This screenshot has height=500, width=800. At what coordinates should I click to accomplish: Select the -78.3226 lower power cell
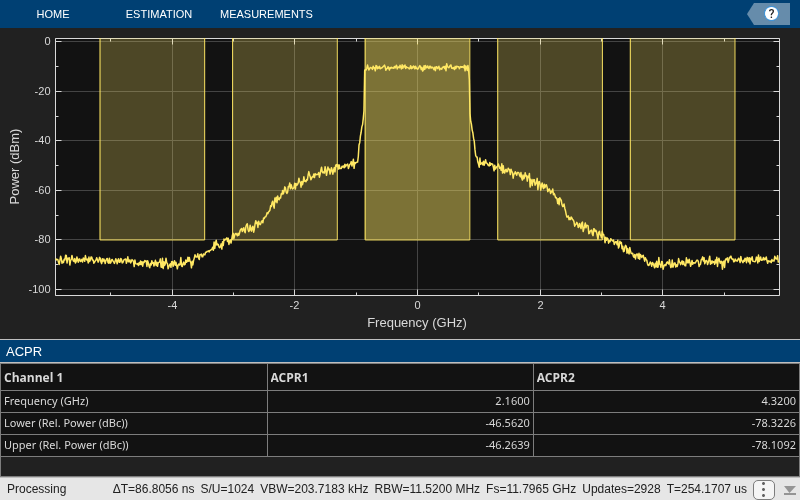pos(666,423)
